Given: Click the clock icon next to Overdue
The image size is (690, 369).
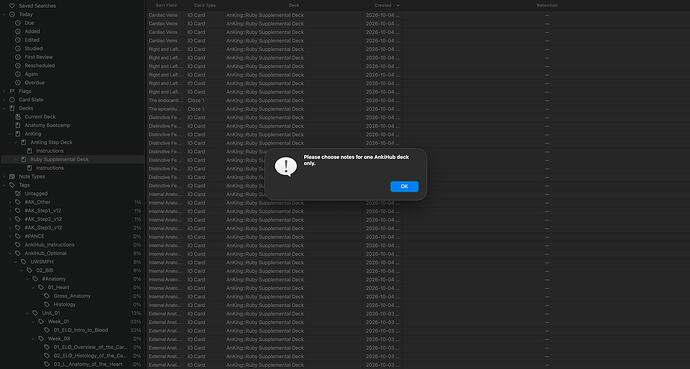Looking at the screenshot, I should (18, 83).
